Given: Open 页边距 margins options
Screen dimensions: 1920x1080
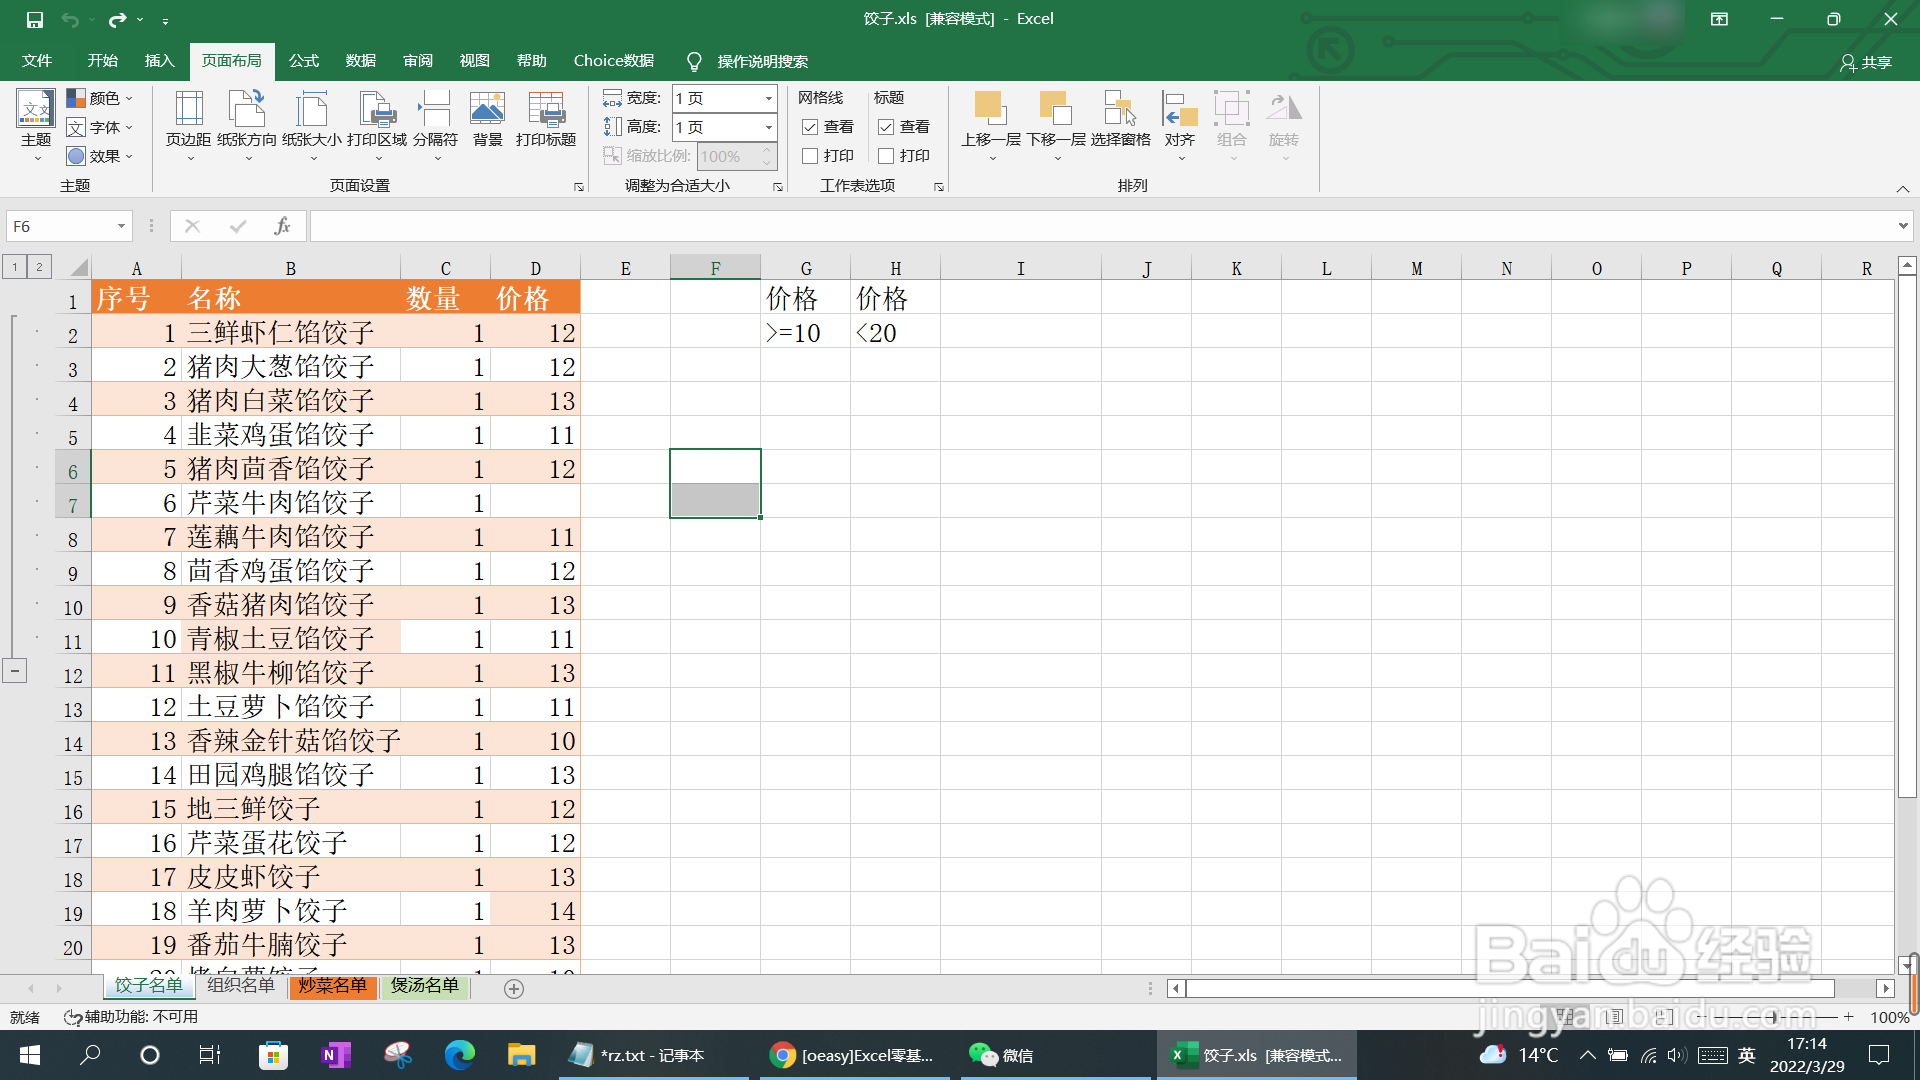Looking at the screenshot, I should point(188,125).
